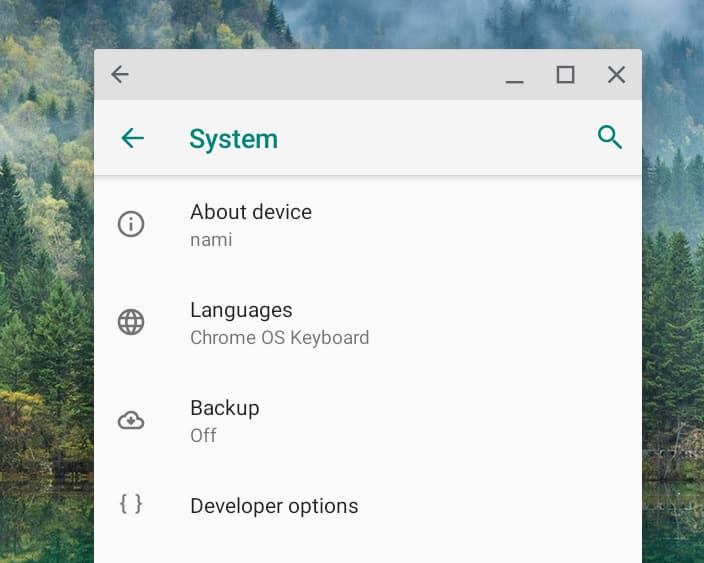Click the gray window back arrow in title bar

(x=120, y=74)
